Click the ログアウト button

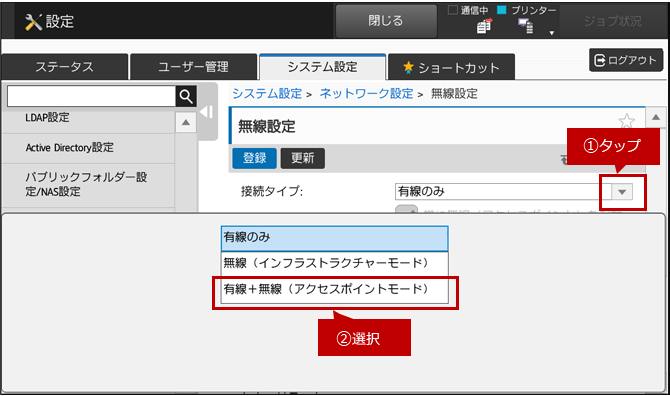626,60
